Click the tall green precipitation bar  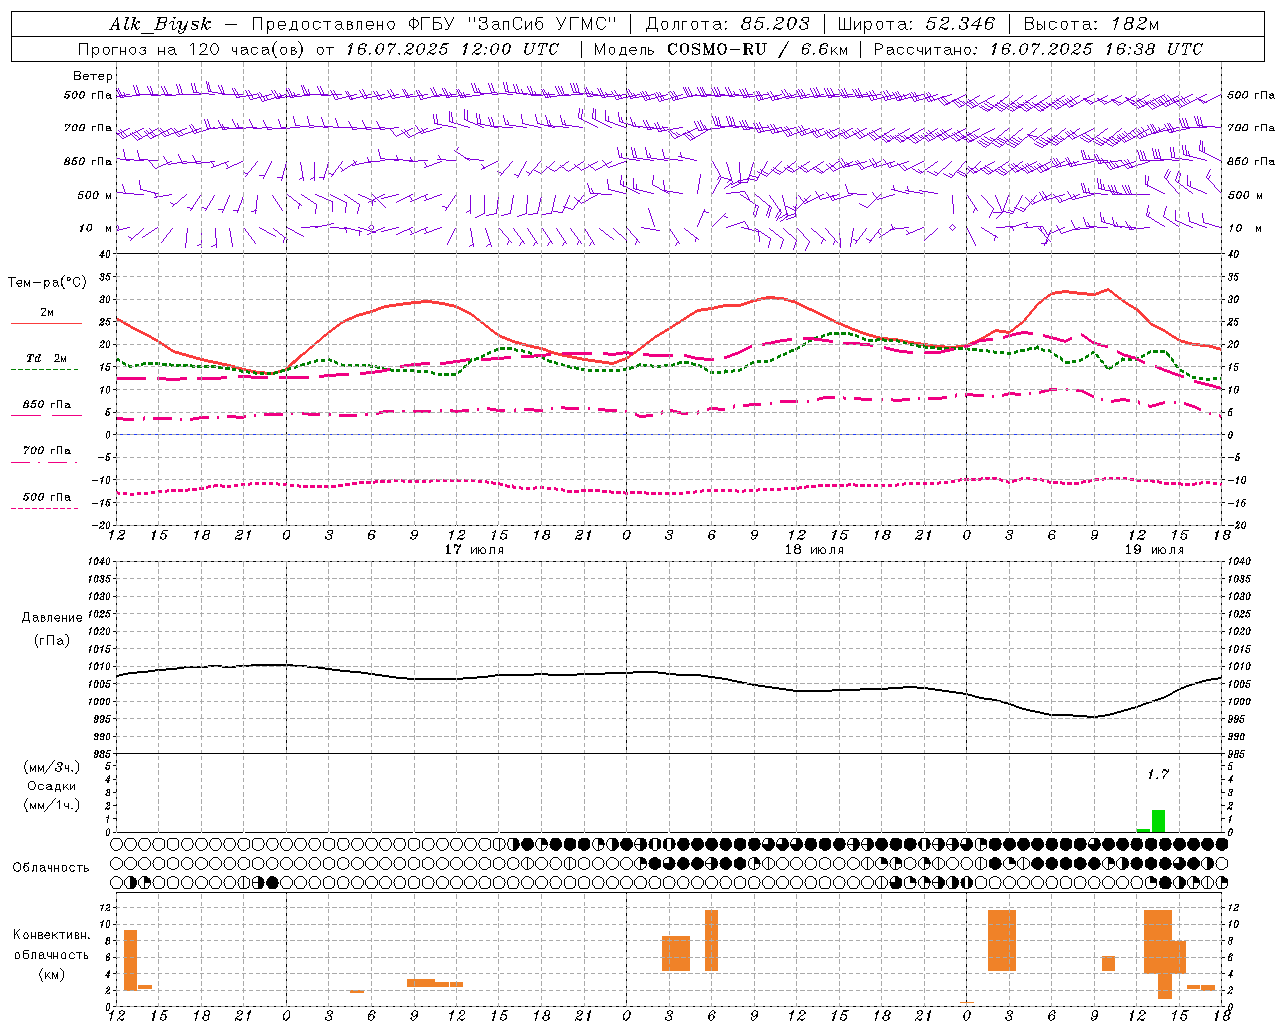click(x=1158, y=821)
